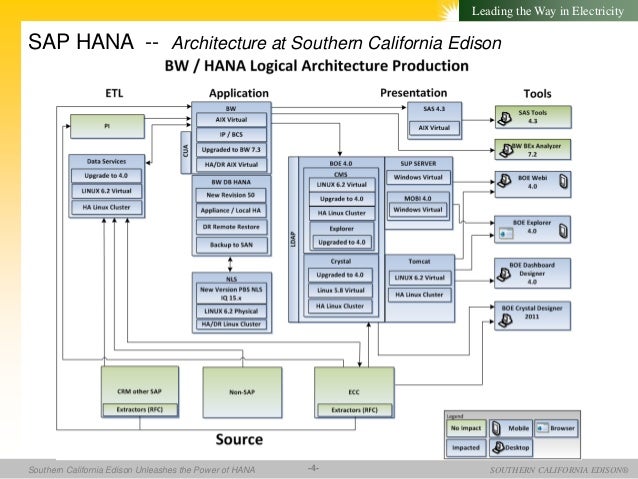The width and height of the screenshot is (638, 479).
Task: Click 'HA Linux Cluster' under CMS
Action: [x=342, y=213]
